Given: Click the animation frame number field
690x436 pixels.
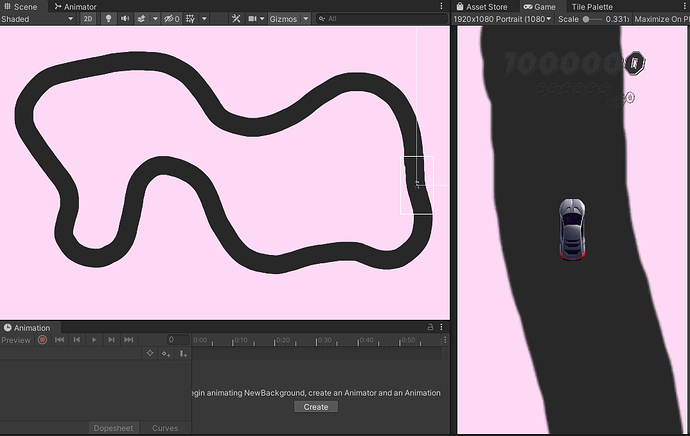Looking at the screenshot, I should (x=178, y=340).
